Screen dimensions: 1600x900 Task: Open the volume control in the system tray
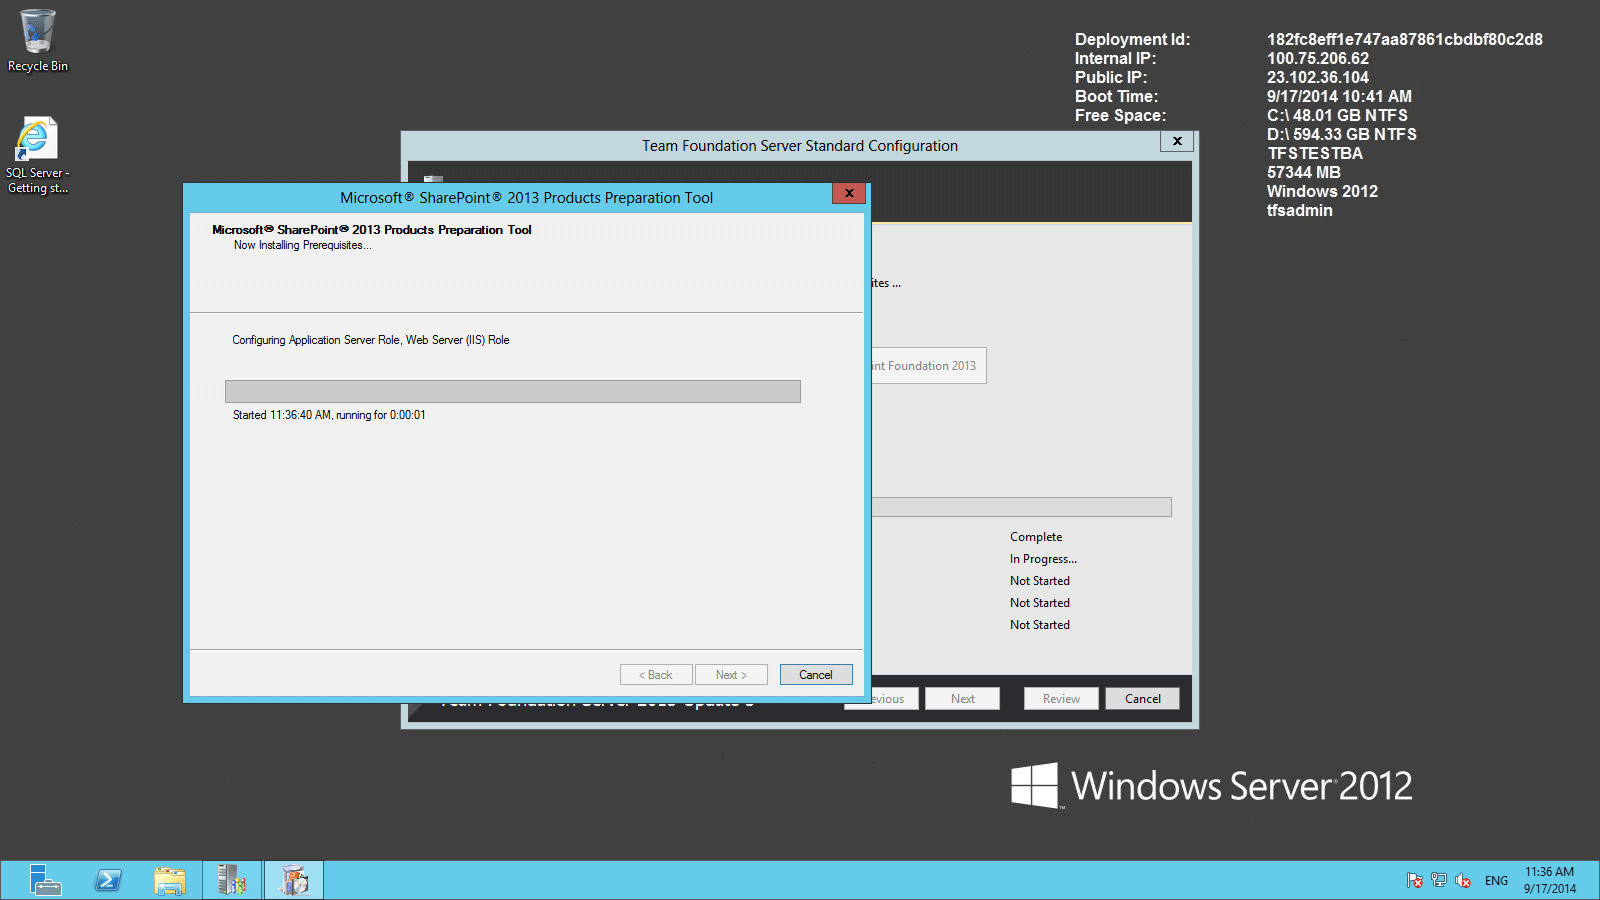(x=1463, y=880)
